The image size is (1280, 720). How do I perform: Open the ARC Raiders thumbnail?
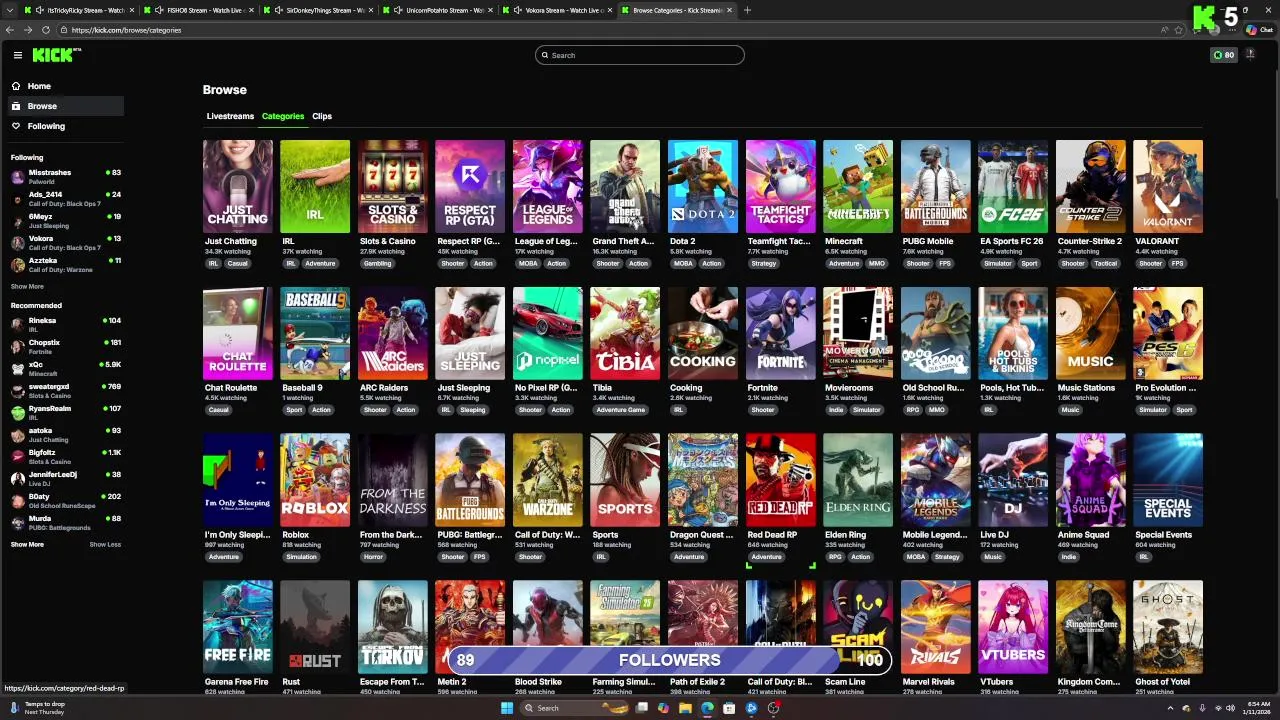pos(393,333)
